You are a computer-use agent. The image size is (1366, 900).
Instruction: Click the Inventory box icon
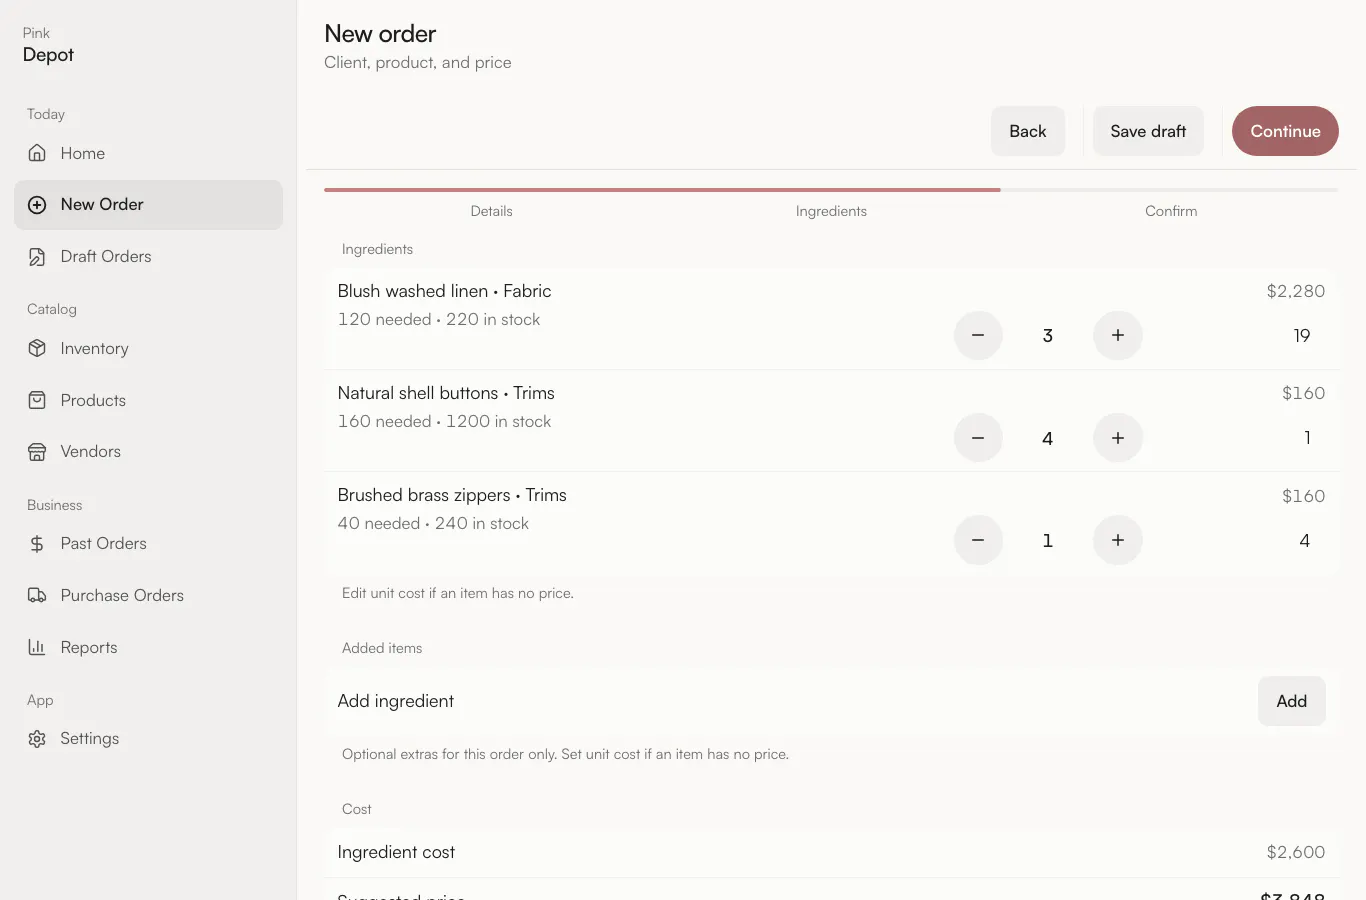37,348
